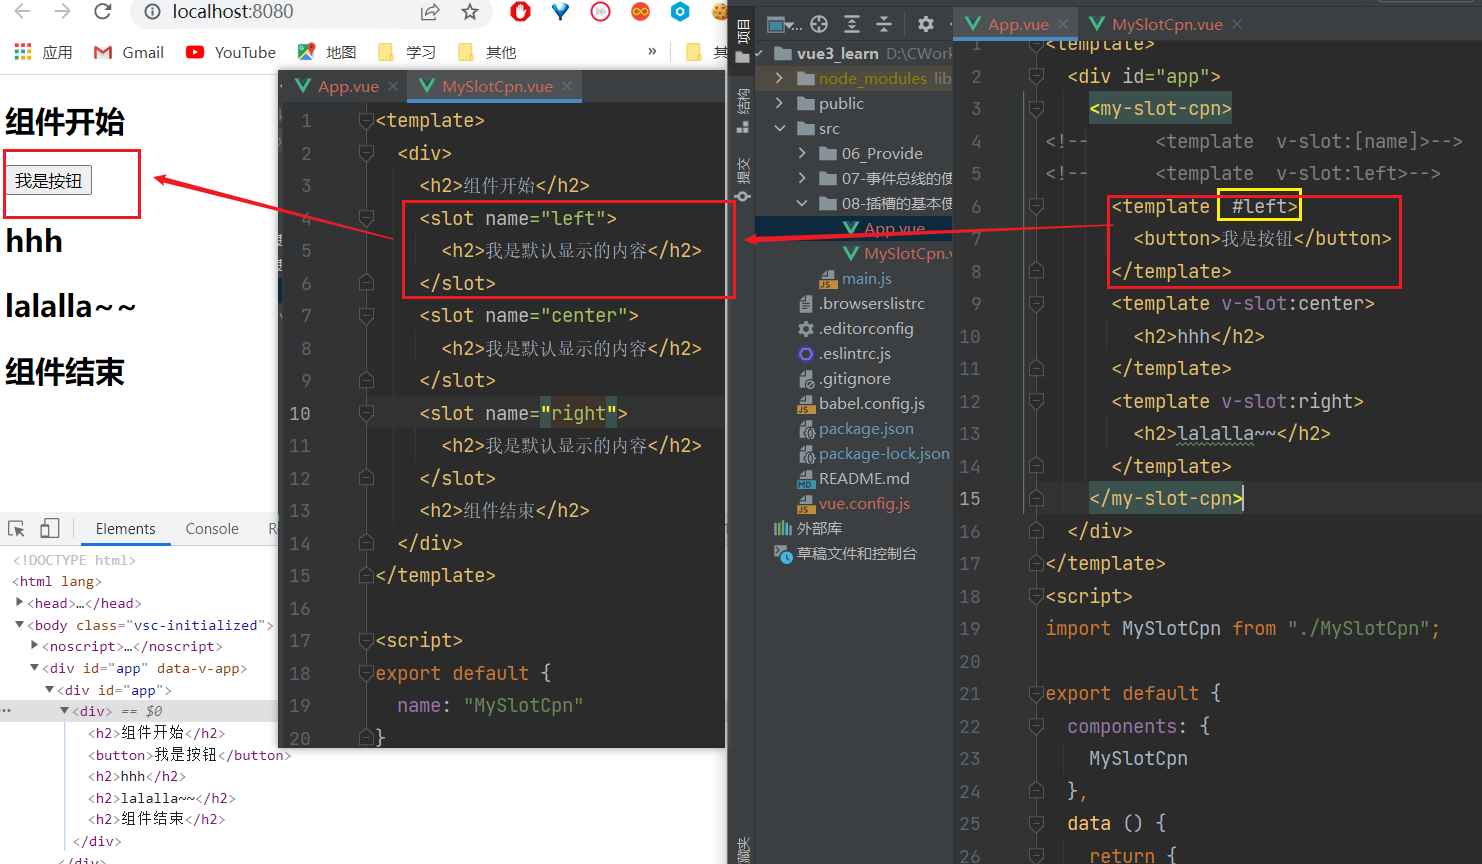
Task: Open the red stop-hand adblock extension
Action: [520, 12]
